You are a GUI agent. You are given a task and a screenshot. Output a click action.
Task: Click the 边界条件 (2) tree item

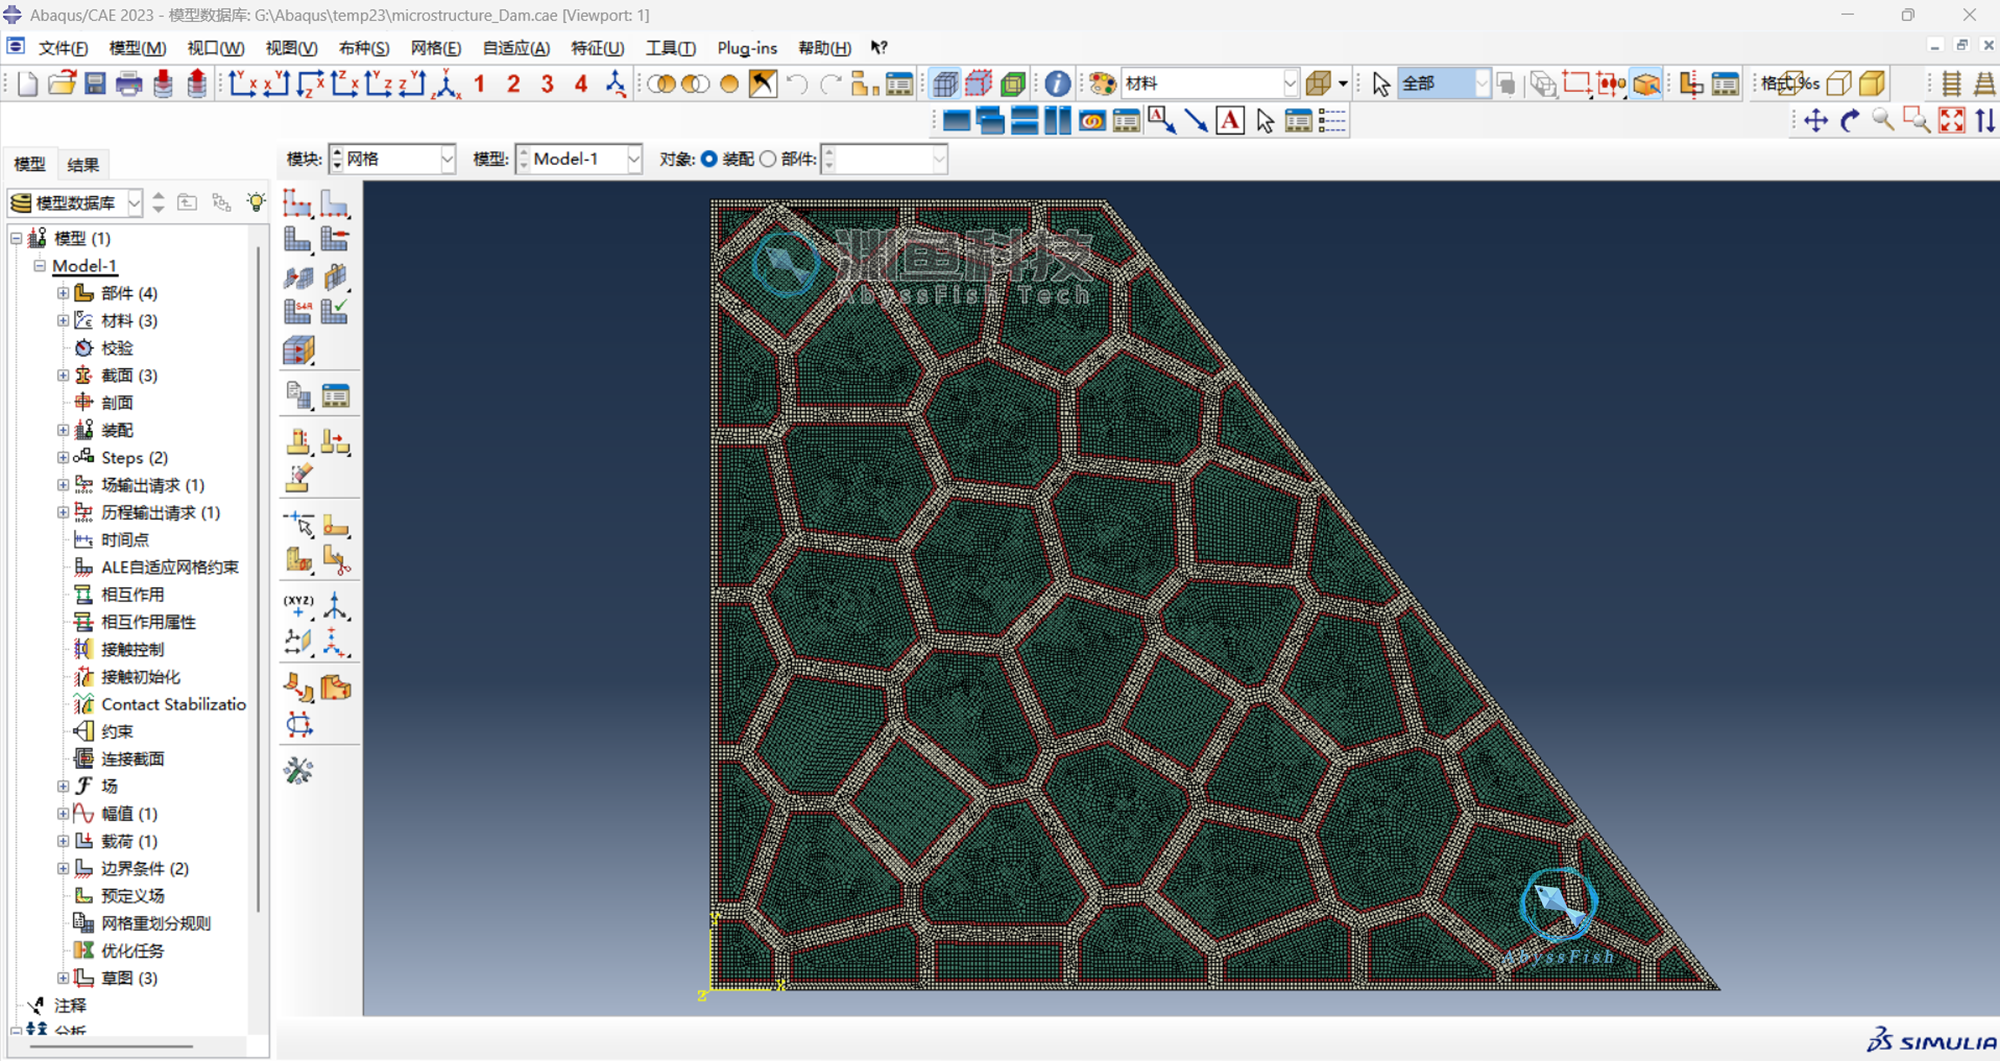145,869
